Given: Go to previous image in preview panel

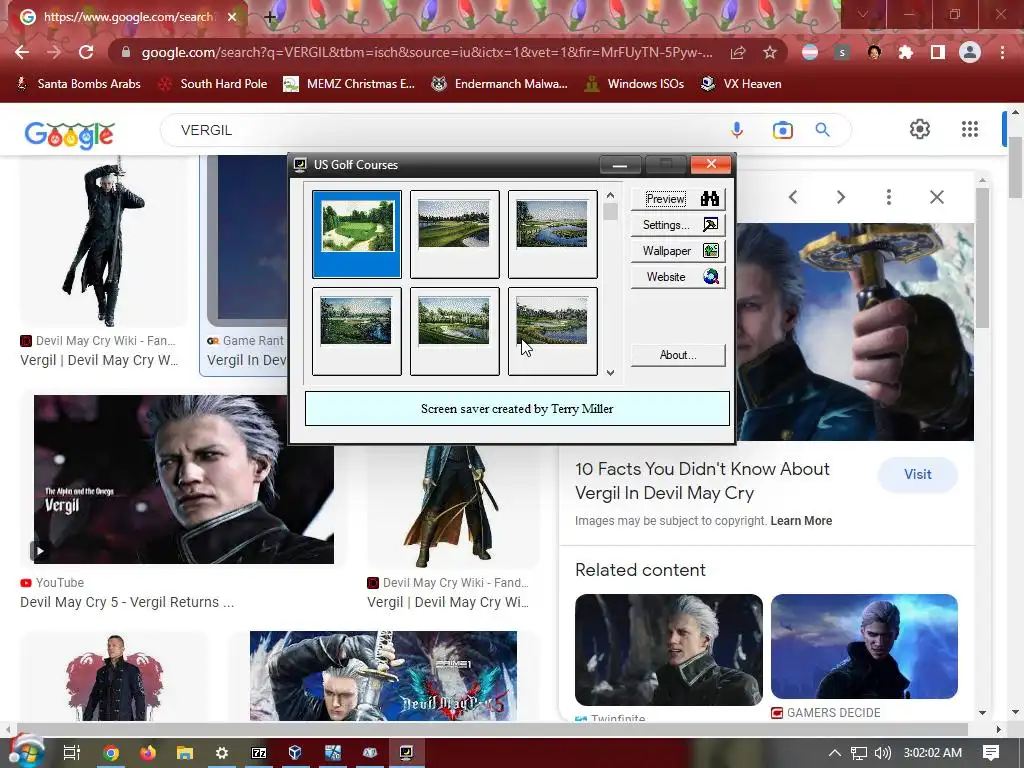Looking at the screenshot, I should click(x=793, y=197).
